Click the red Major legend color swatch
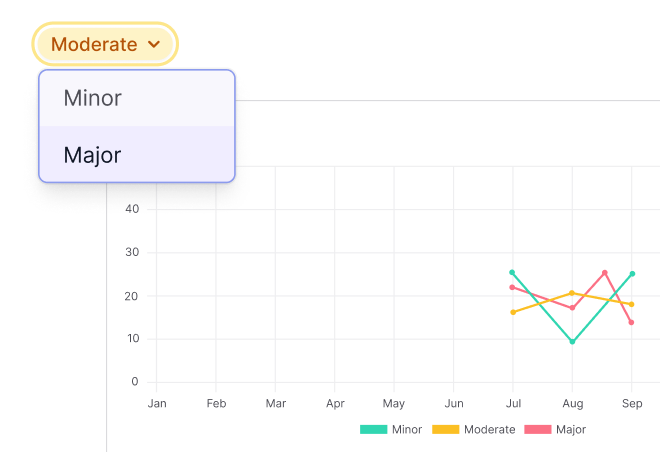 [x=536, y=430]
